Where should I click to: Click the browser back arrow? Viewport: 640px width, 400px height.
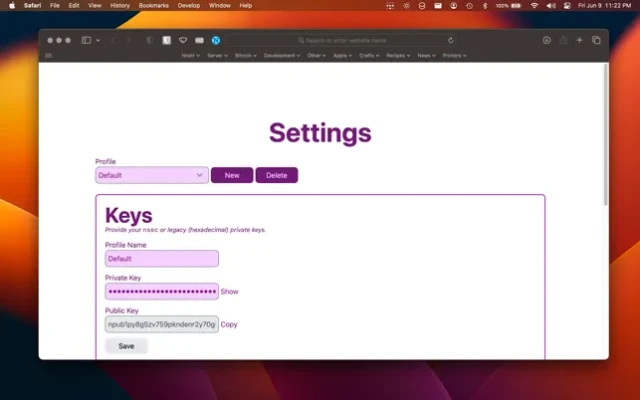coord(113,40)
